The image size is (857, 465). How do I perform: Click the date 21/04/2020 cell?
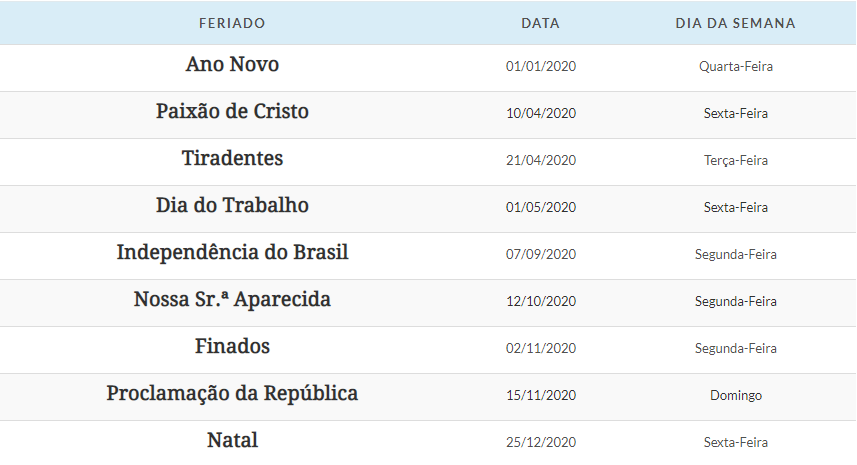pos(541,160)
